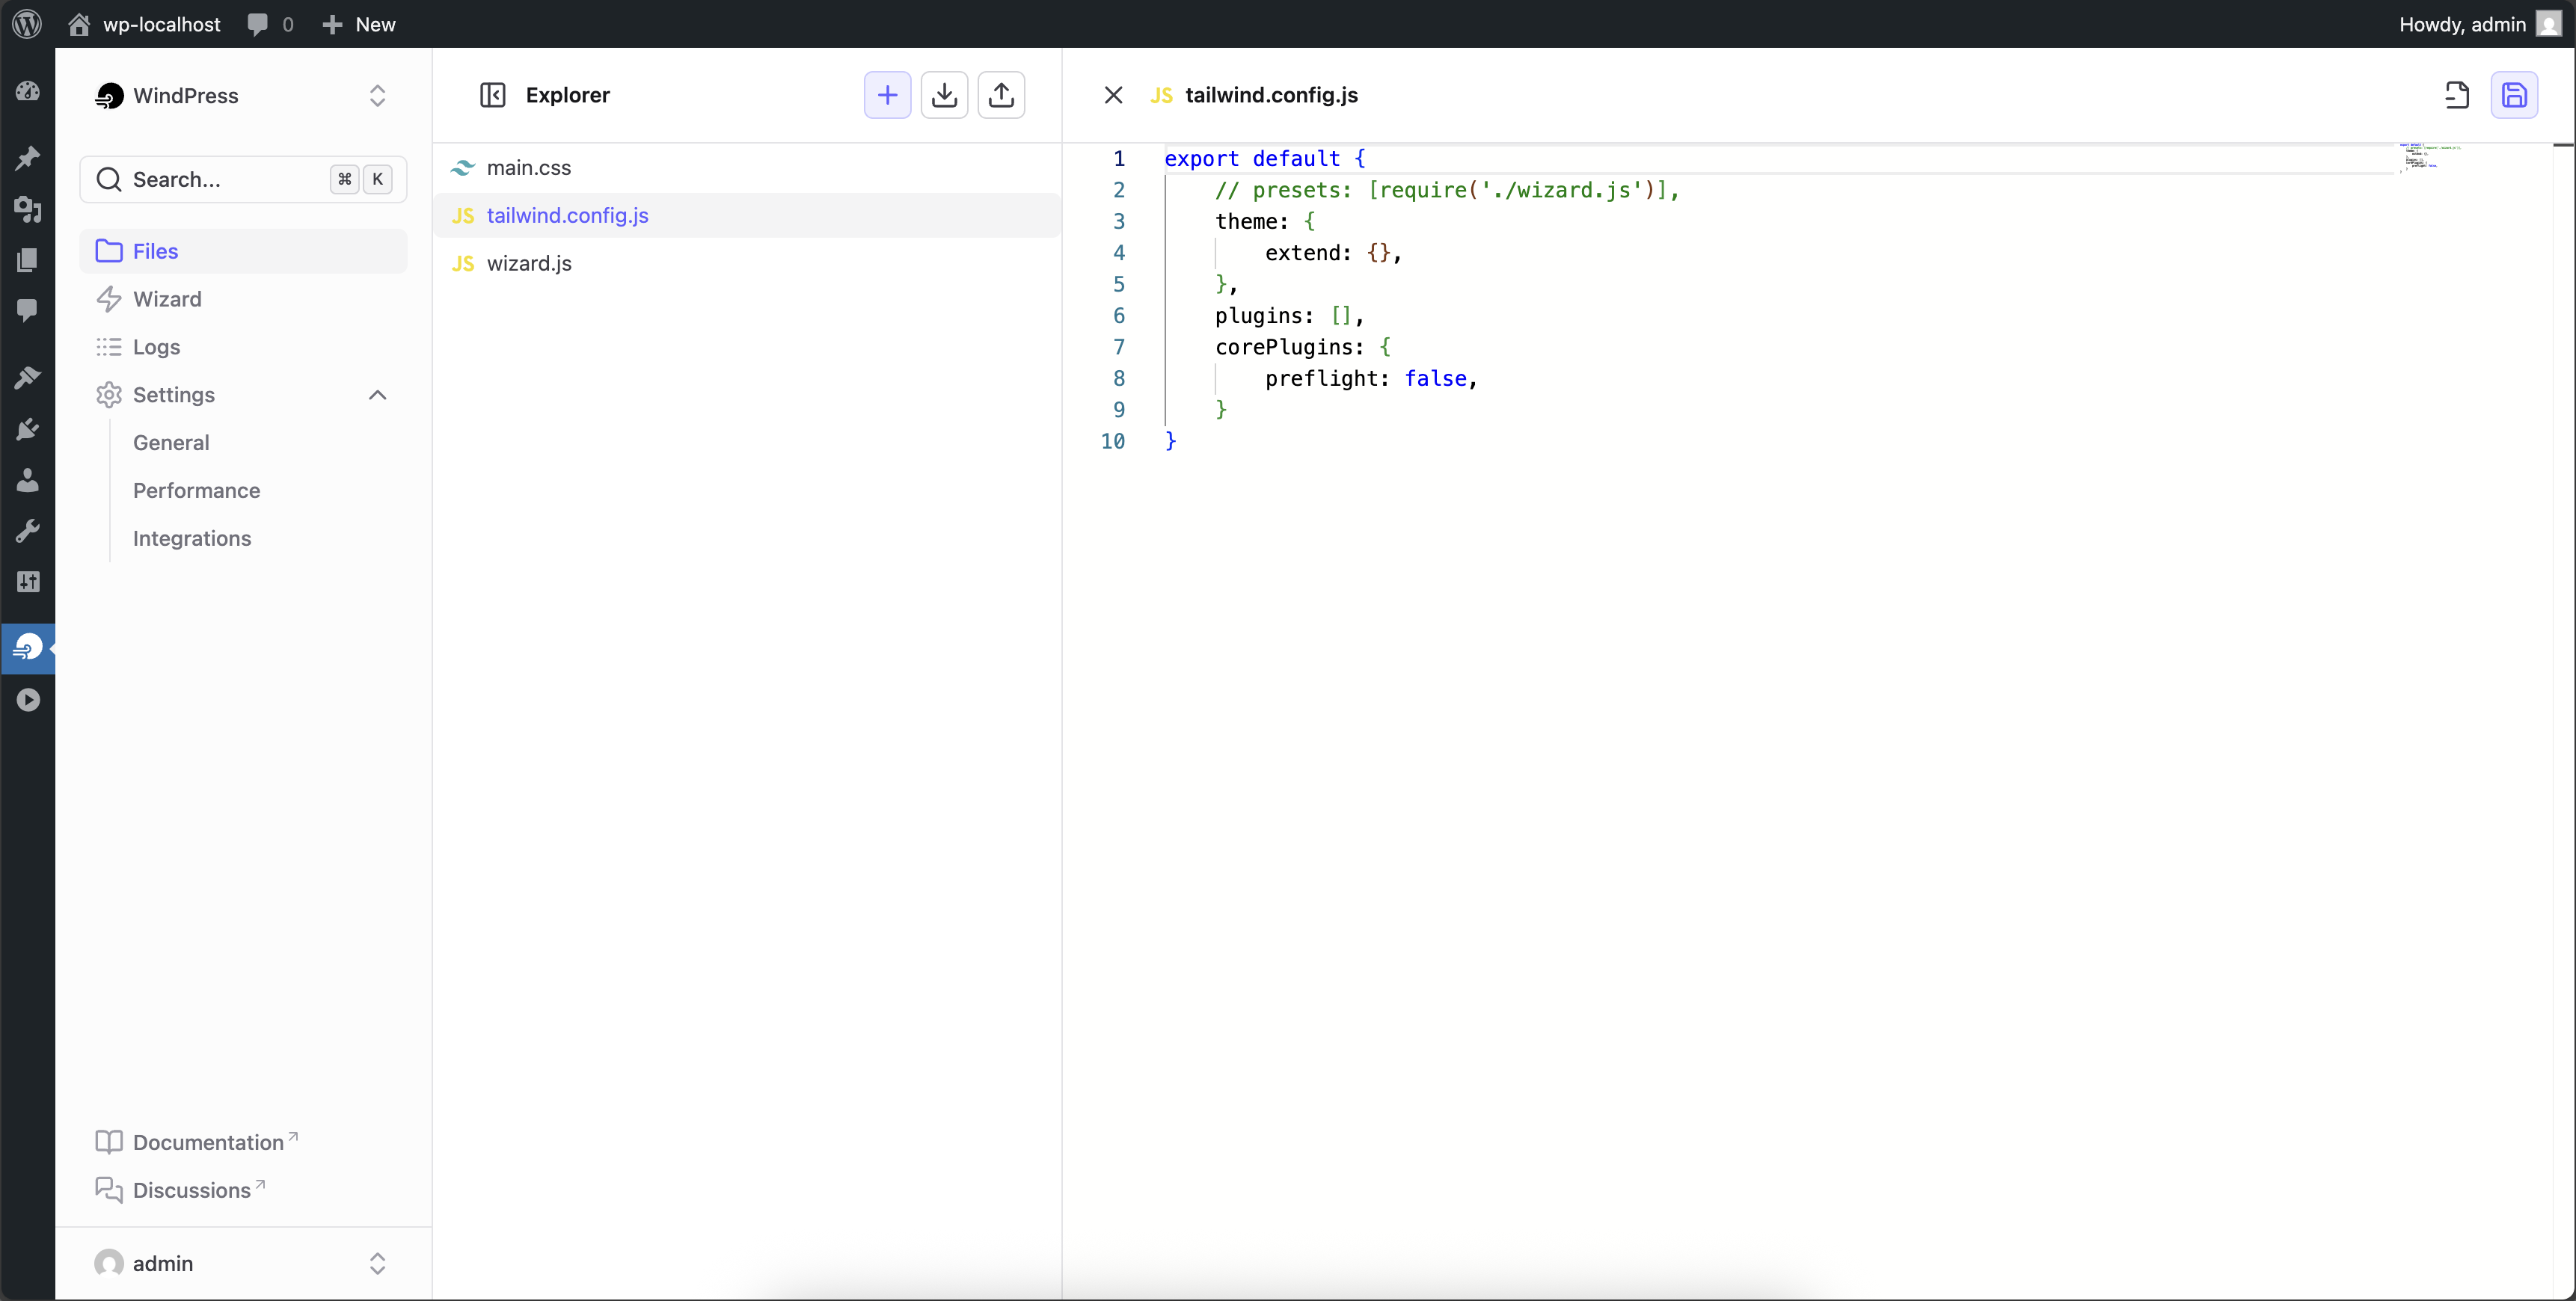
Task: Open the Settings sliders sidebar icon
Action: 28,582
